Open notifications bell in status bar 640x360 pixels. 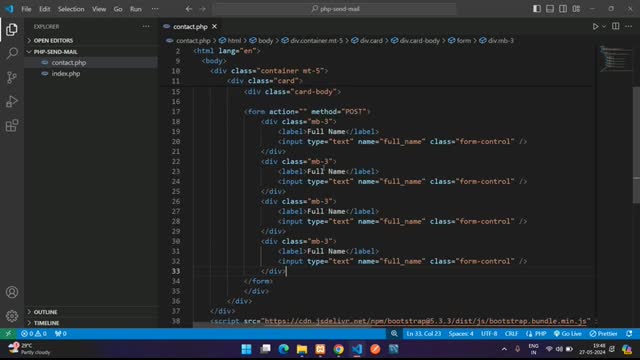coord(629,333)
